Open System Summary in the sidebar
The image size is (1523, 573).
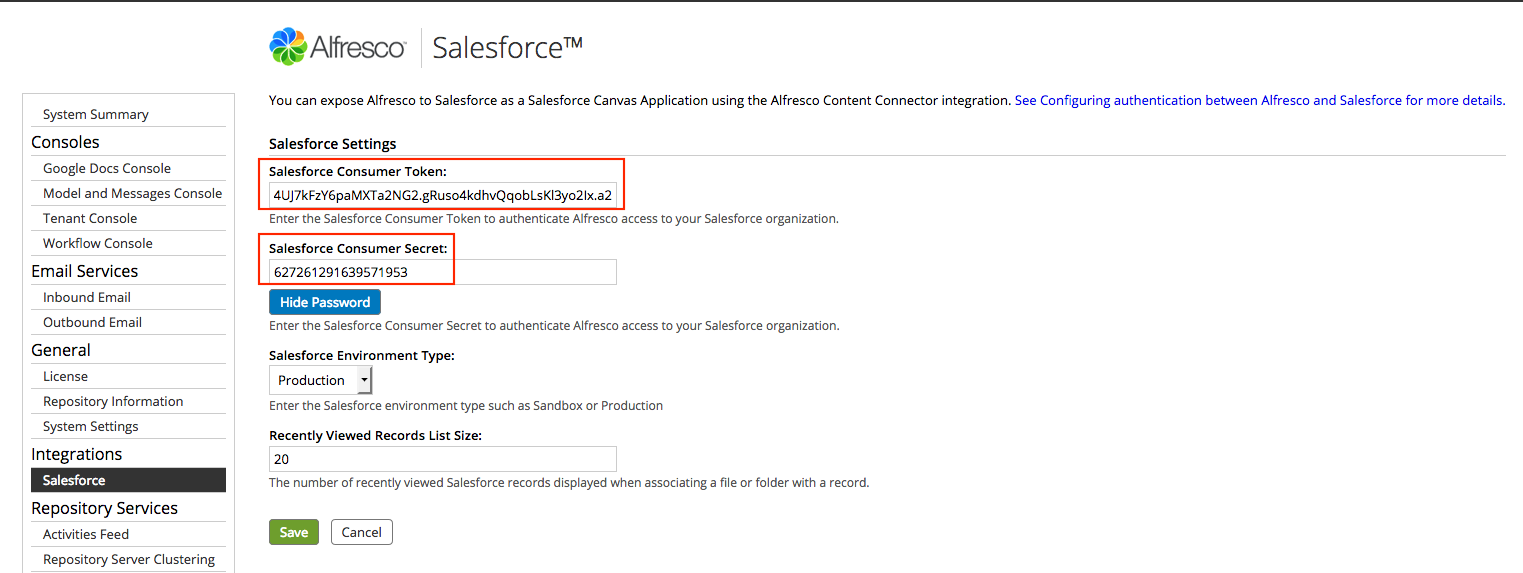tap(96, 114)
